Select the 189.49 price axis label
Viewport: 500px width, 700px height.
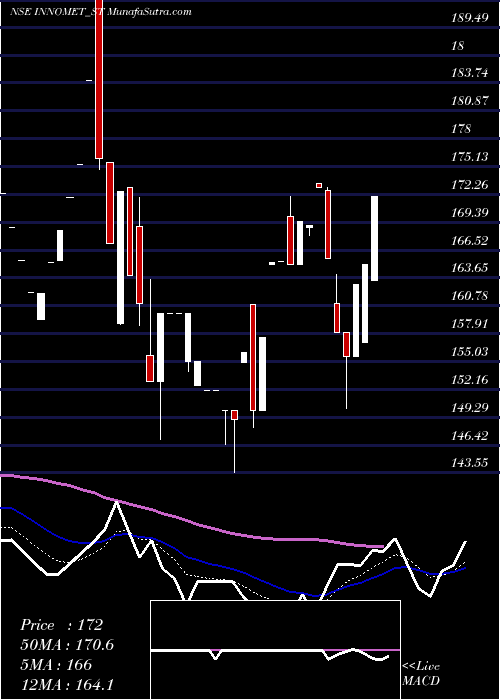point(470,18)
